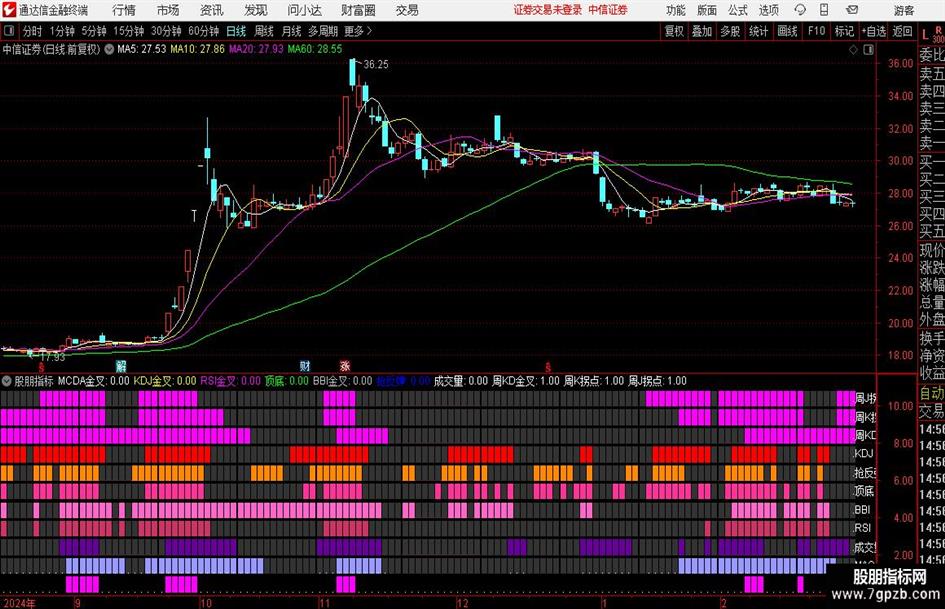Click the MA5: 27.53 value
Viewport: 945px width, 609px height.
(141, 49)
